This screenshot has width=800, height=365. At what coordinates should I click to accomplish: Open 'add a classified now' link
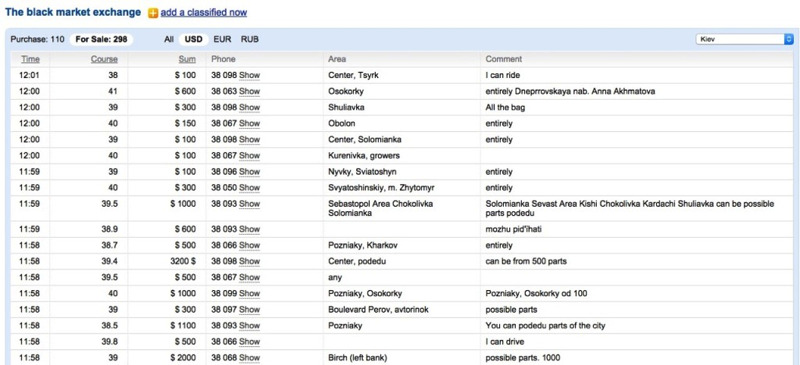tap(204, 13)
